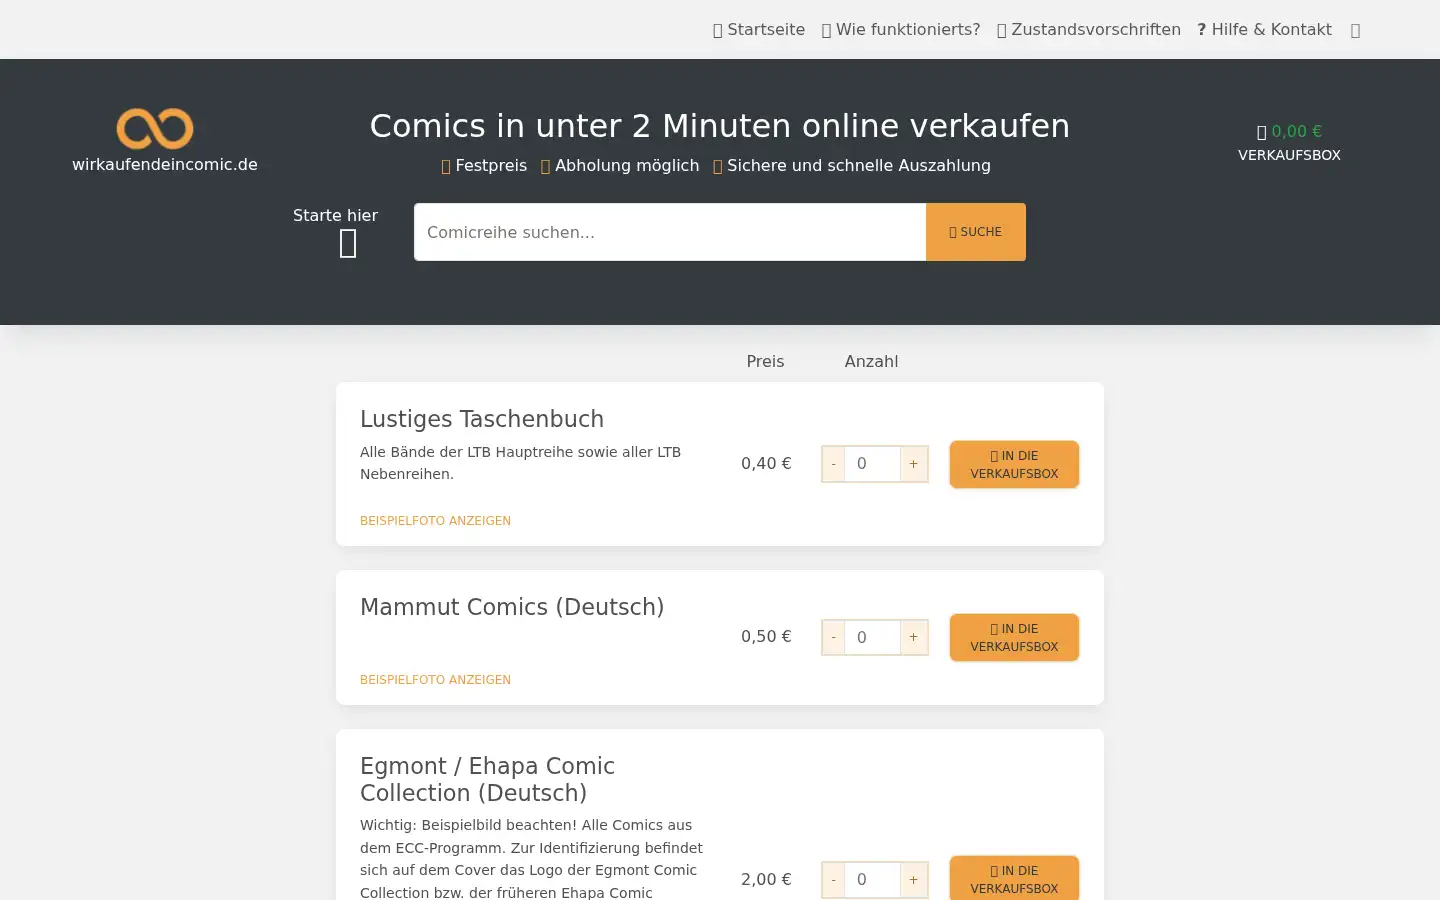Click the 'Anzahl' column header
Image resolution: width=1440 pixels, height=900 pixels.
(871, 362)
